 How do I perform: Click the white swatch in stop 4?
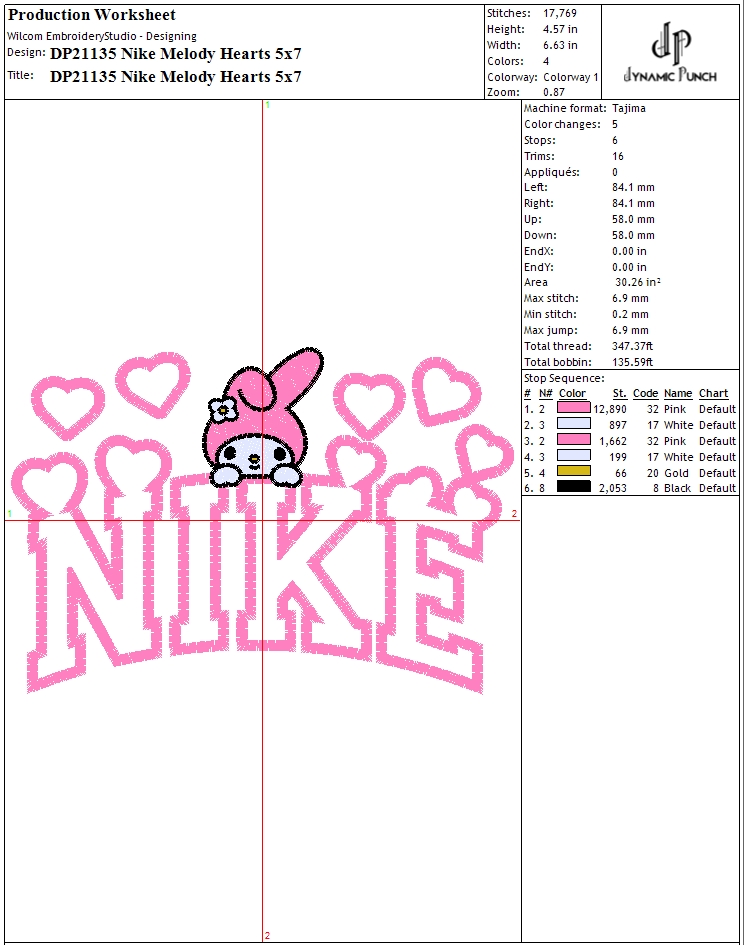point(573,456)
